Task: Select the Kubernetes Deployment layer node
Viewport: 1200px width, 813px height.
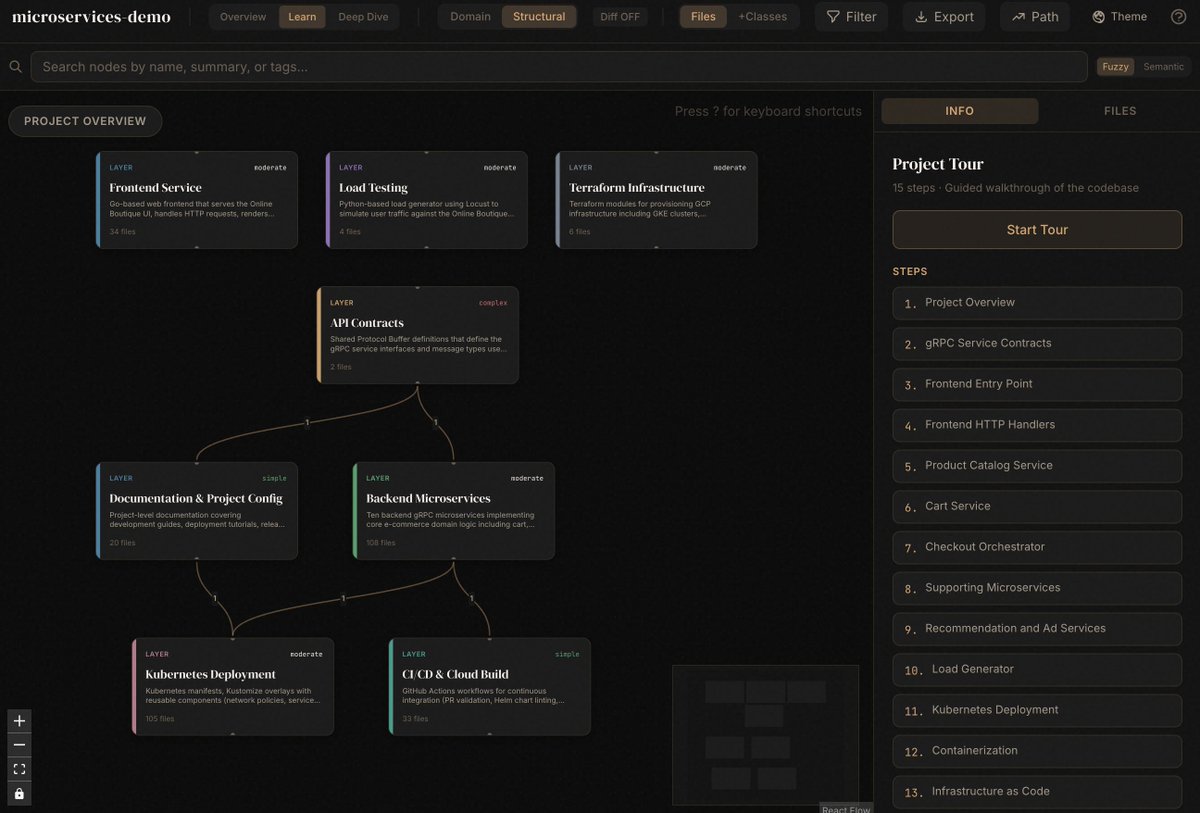Action: coord(233,687)
